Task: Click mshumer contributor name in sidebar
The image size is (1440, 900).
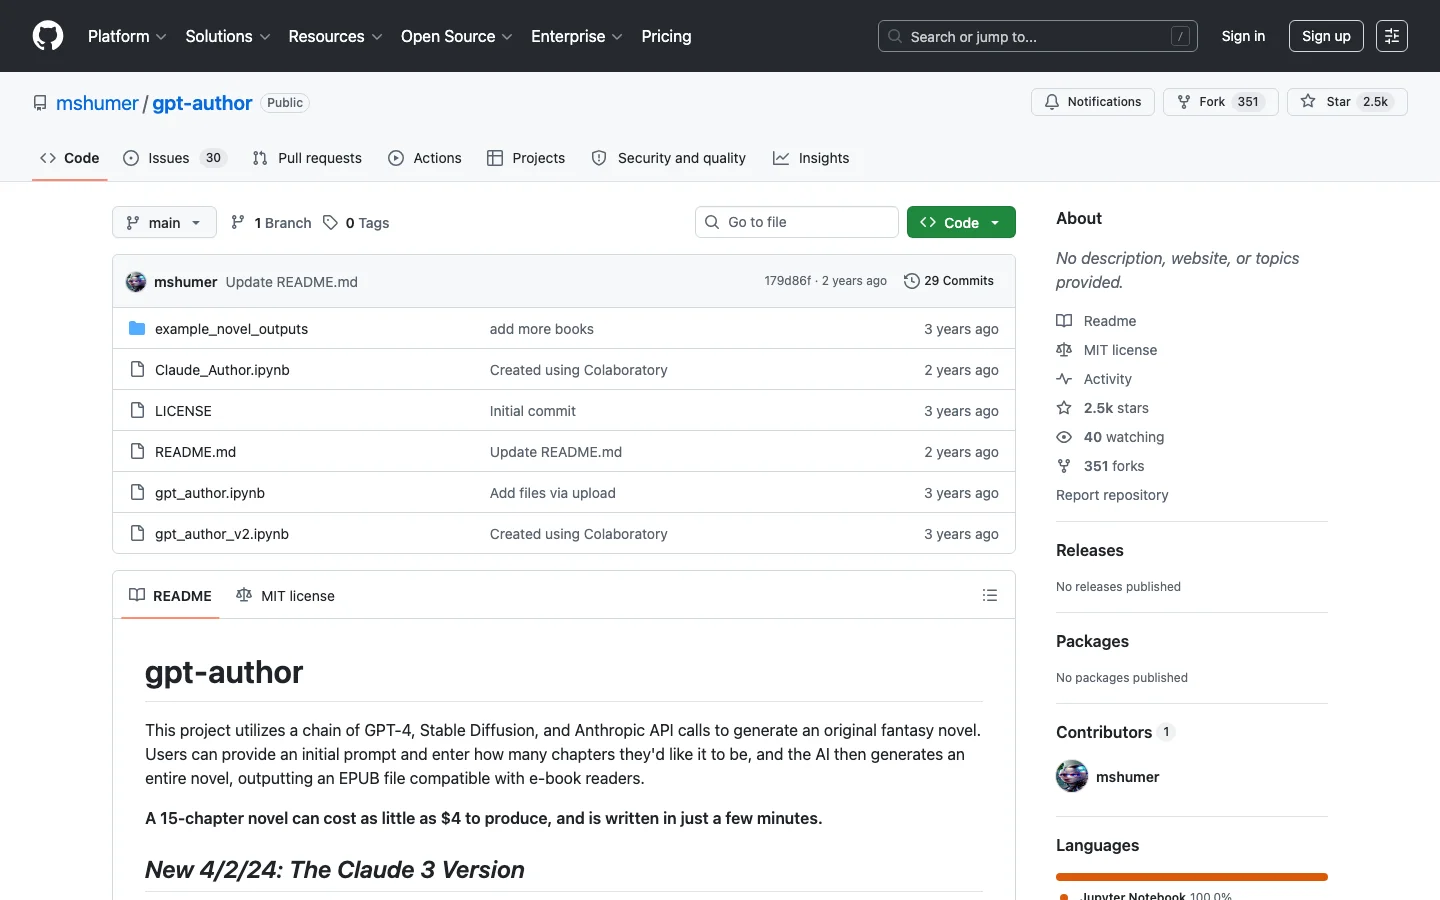Action: pyautogui.click(x=1127, y=777)
